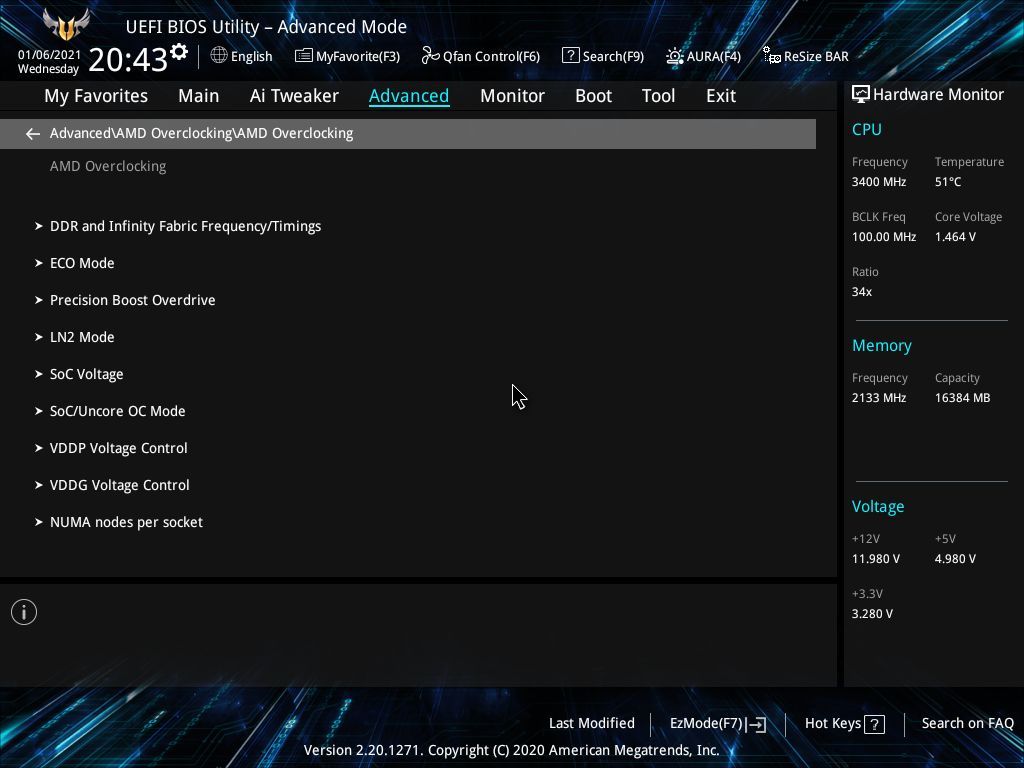Click the +5V 4.980 V reading

click(955, 559)
